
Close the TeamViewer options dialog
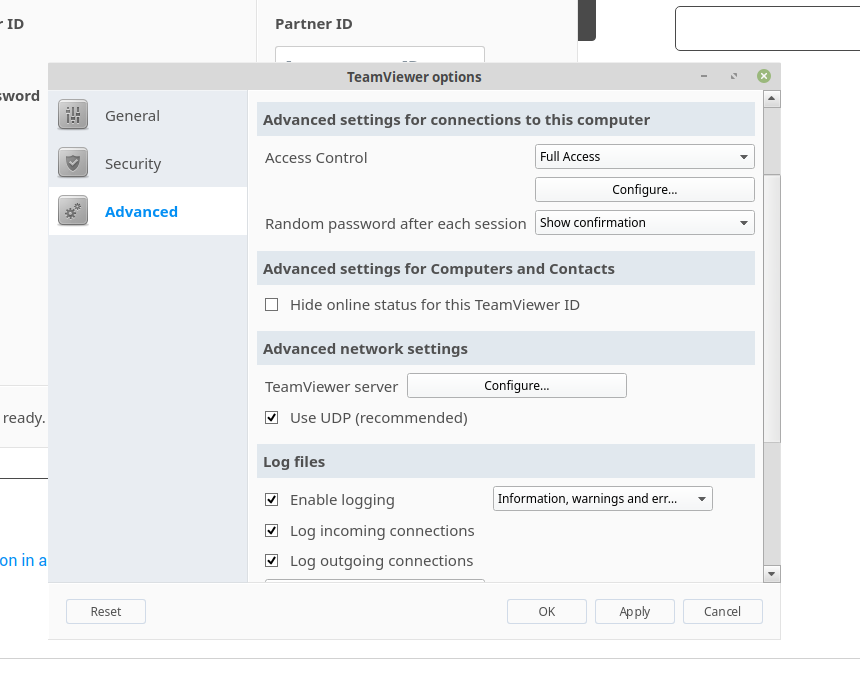[x=764, y=76]
